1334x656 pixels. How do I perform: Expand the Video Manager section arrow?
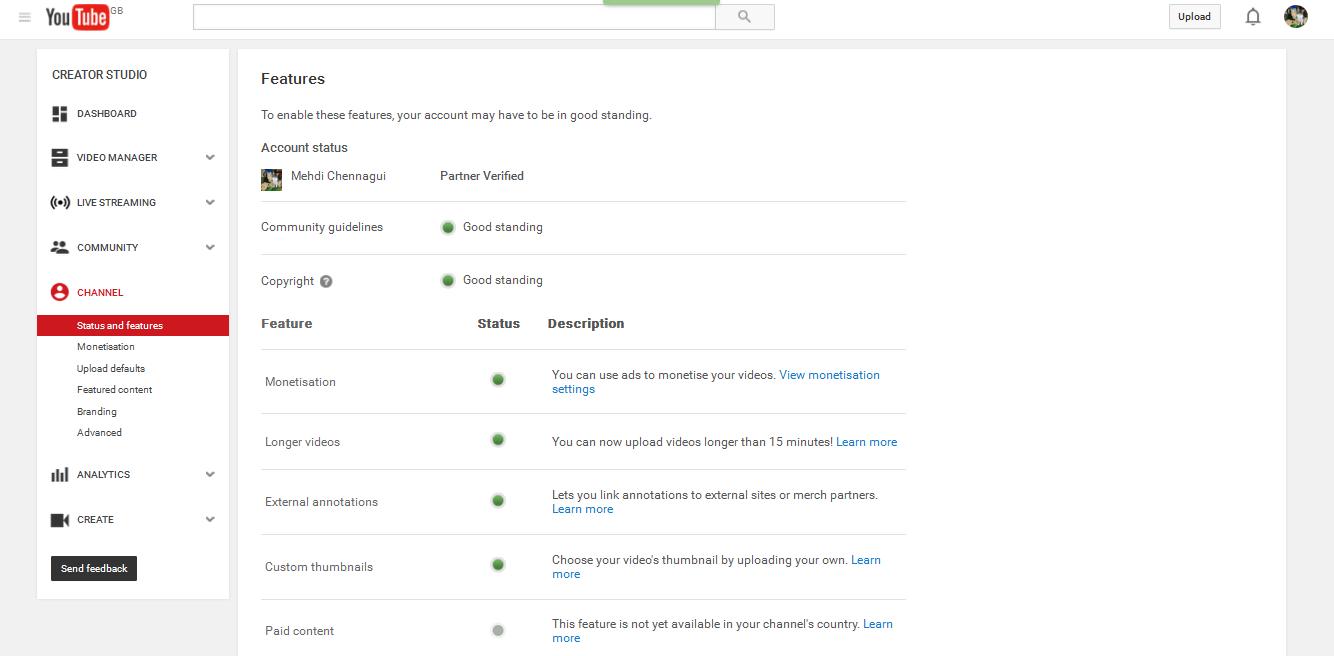pyautogui.click(x=210, y=158)
